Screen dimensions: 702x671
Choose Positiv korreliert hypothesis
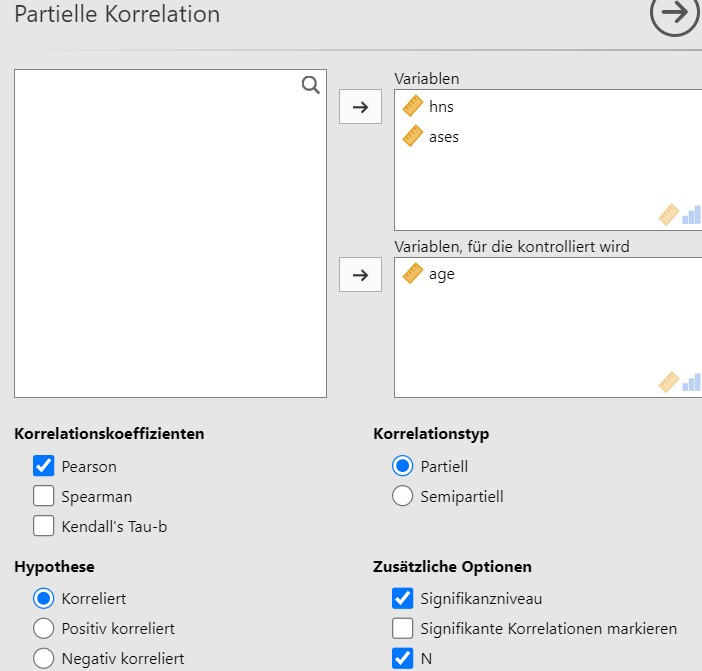[43, 628]
